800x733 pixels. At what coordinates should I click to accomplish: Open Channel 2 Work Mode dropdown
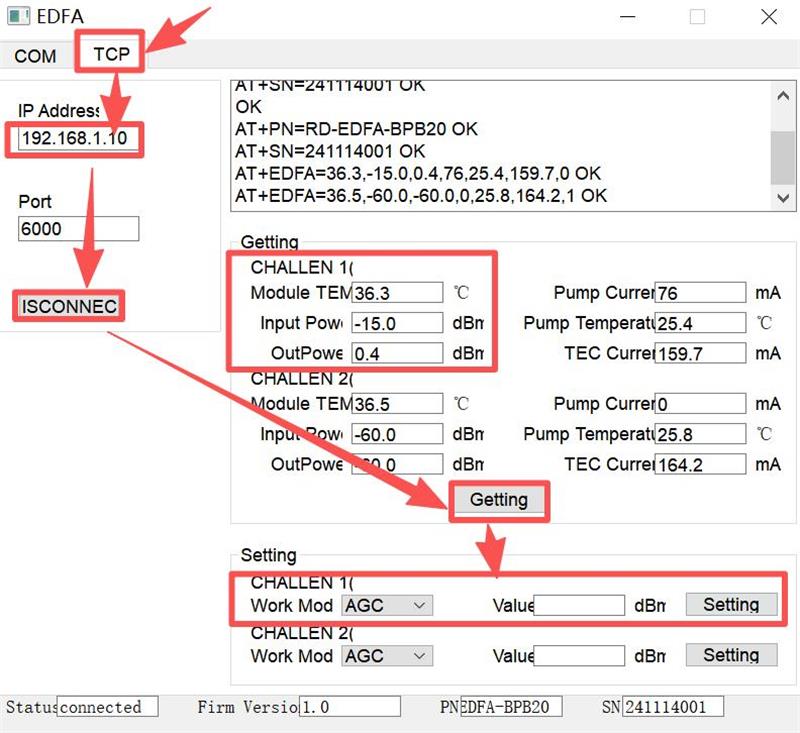pos(387,656)
